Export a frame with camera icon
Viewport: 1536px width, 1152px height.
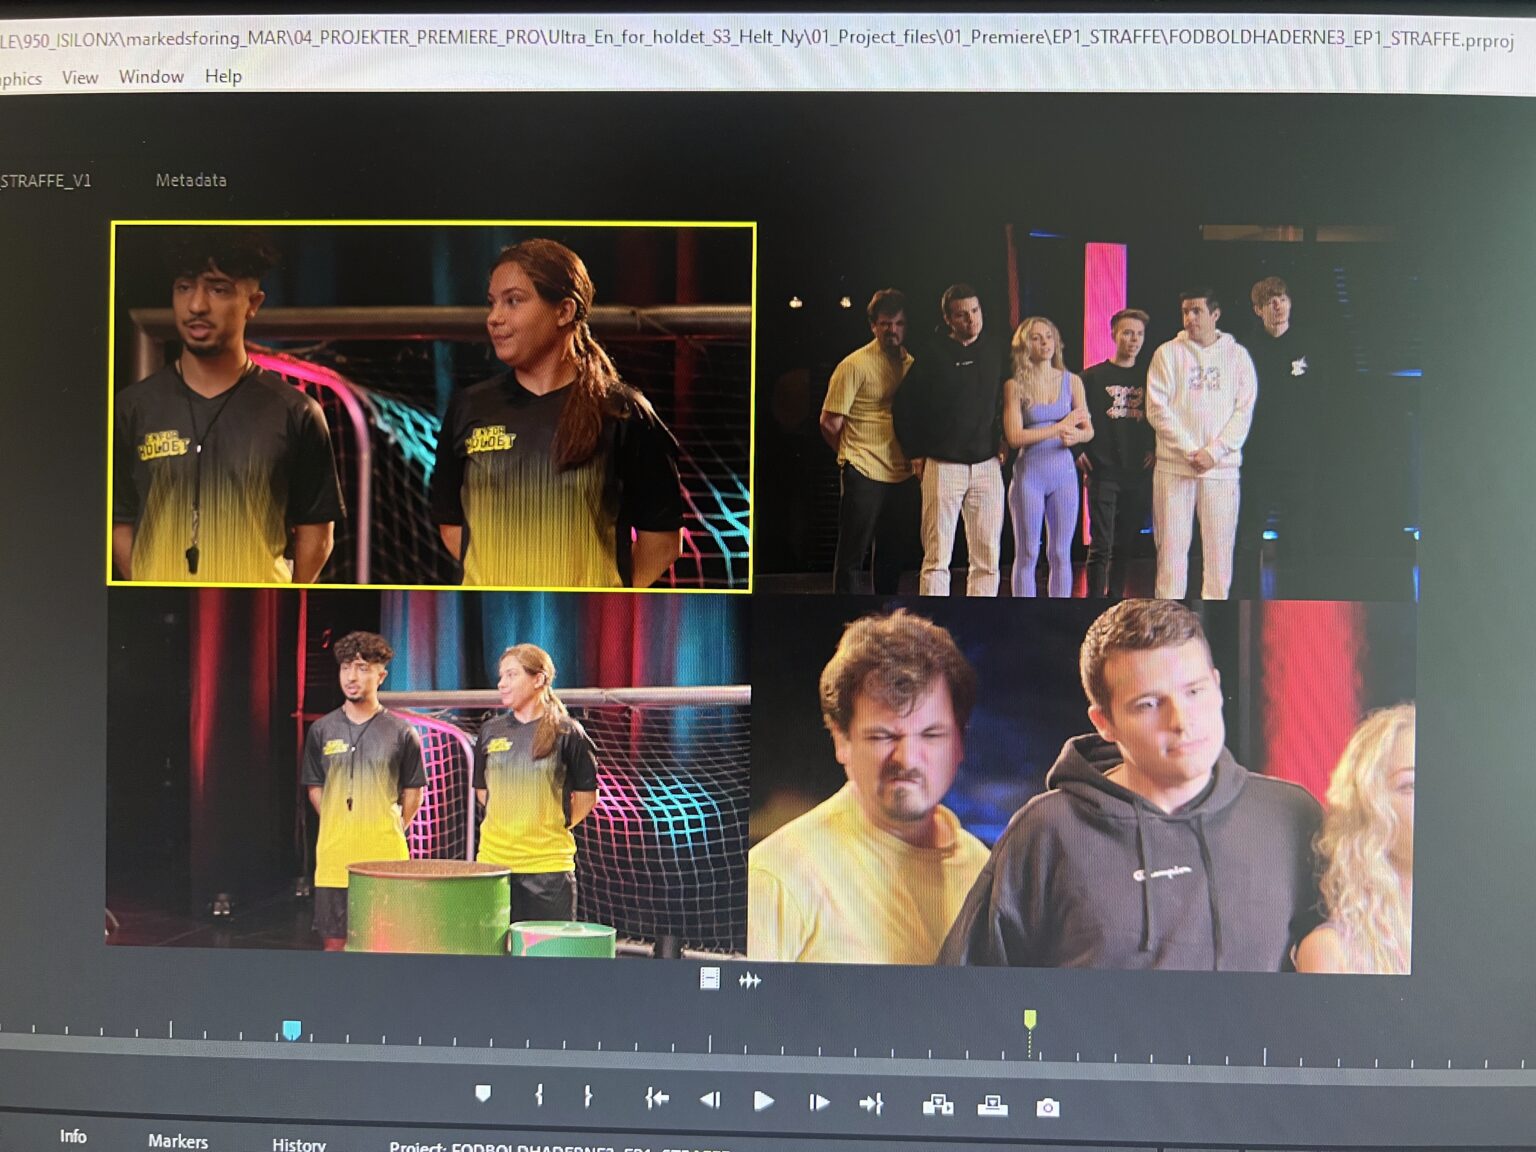pos(1047,1107)
